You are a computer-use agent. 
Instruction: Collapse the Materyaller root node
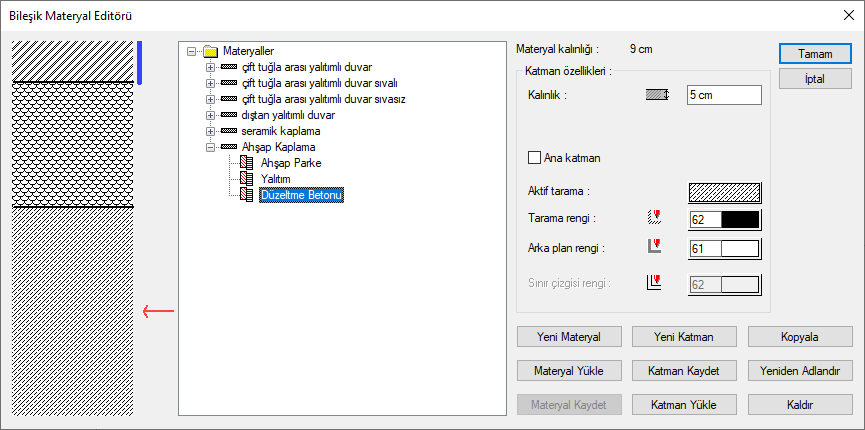point(191,51)
